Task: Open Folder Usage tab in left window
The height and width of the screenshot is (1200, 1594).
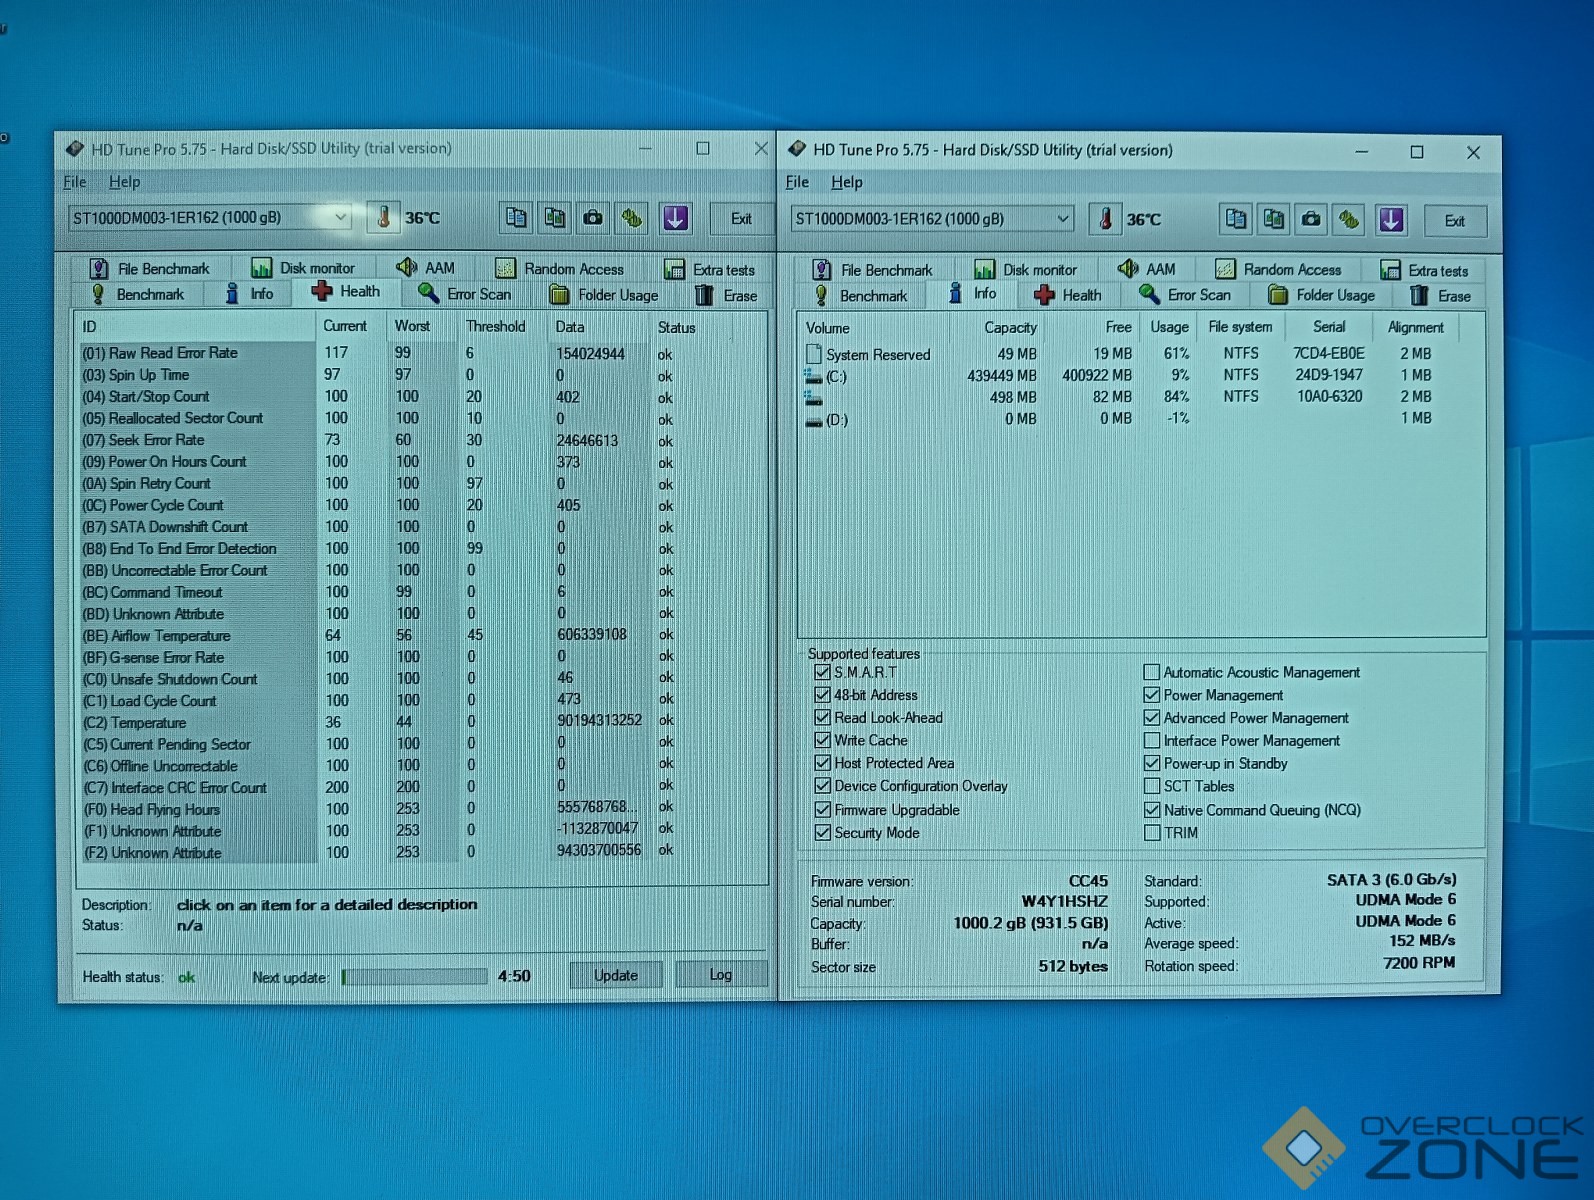Action: pos(604,295)
